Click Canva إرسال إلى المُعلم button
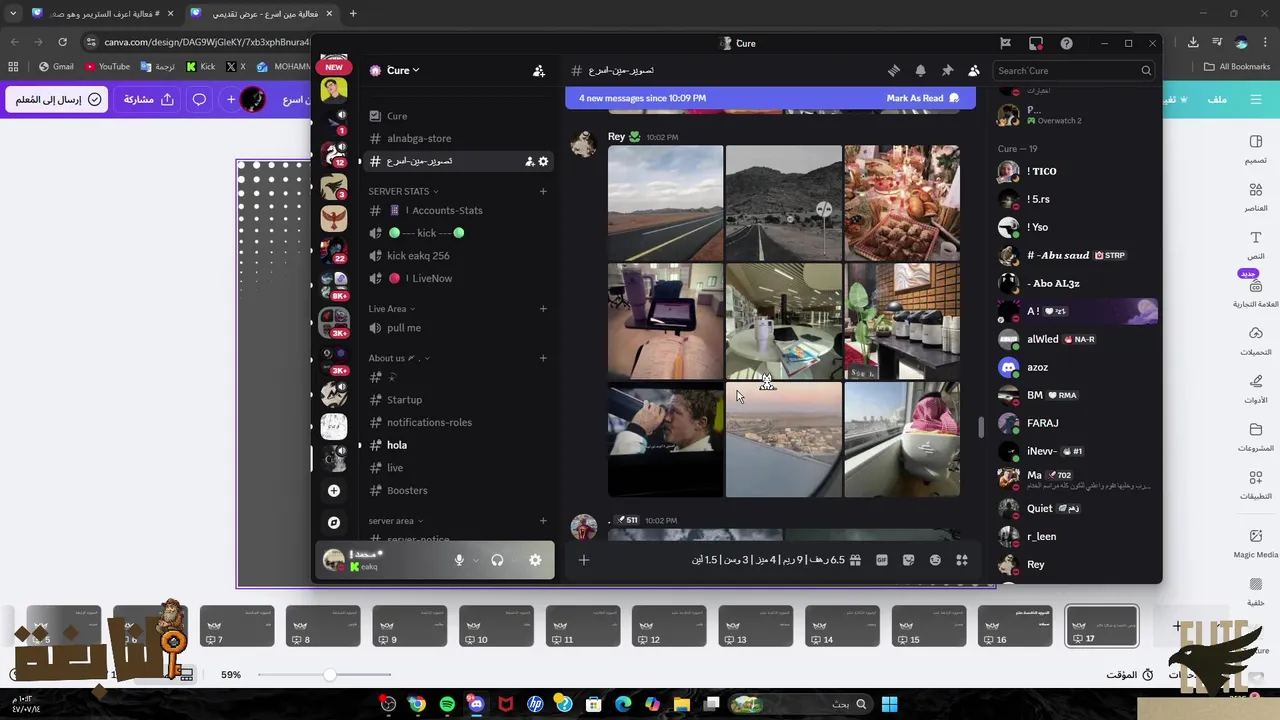 tap(58, 99)
